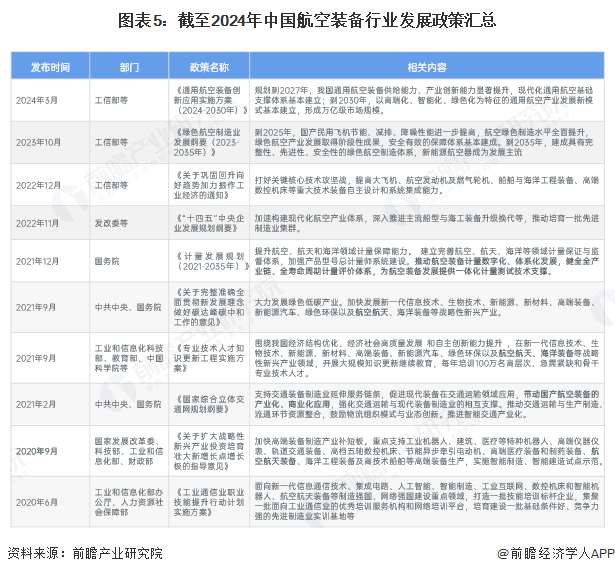Image resolution: width=615 pixels, height=574 pixels.
Task: Click the content text starting "到2025年，国产民用飞机节能"
Action: [424, 142]
